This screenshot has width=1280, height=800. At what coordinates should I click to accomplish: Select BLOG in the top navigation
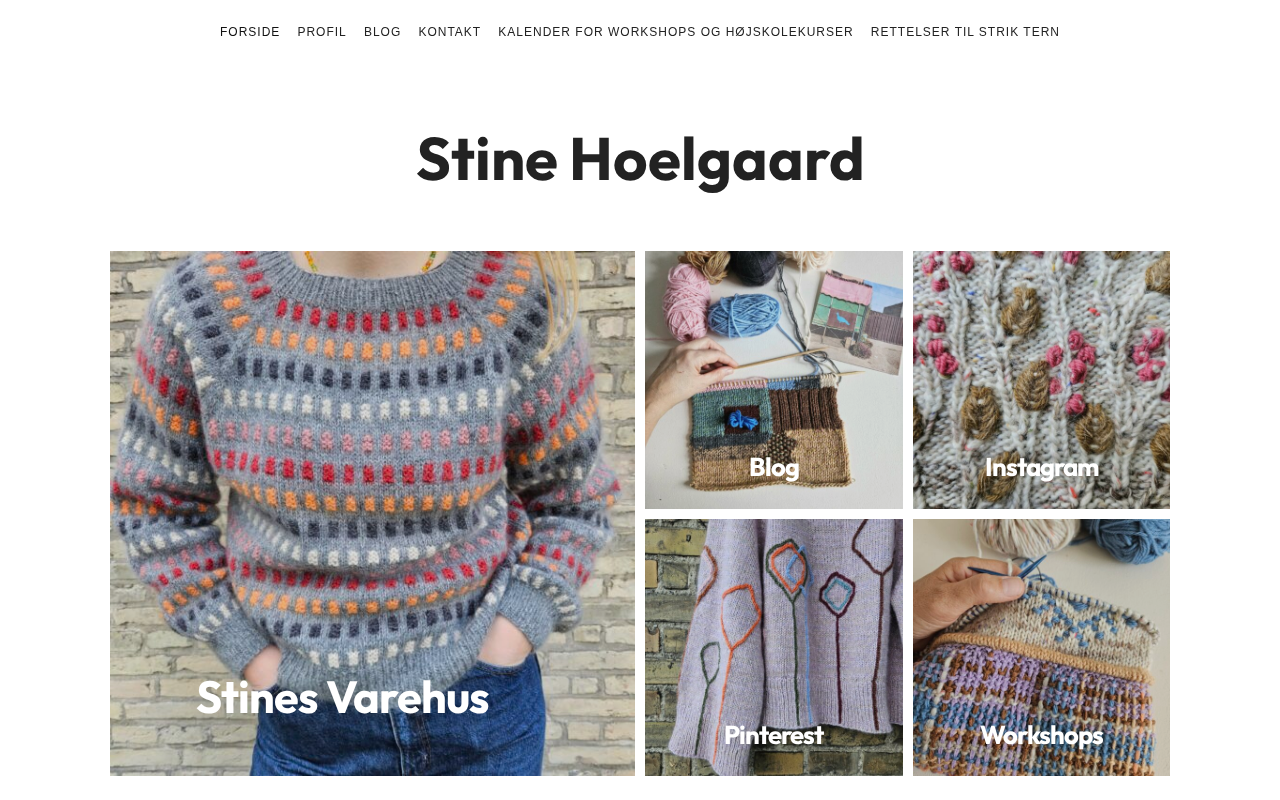tap(382, 32)
